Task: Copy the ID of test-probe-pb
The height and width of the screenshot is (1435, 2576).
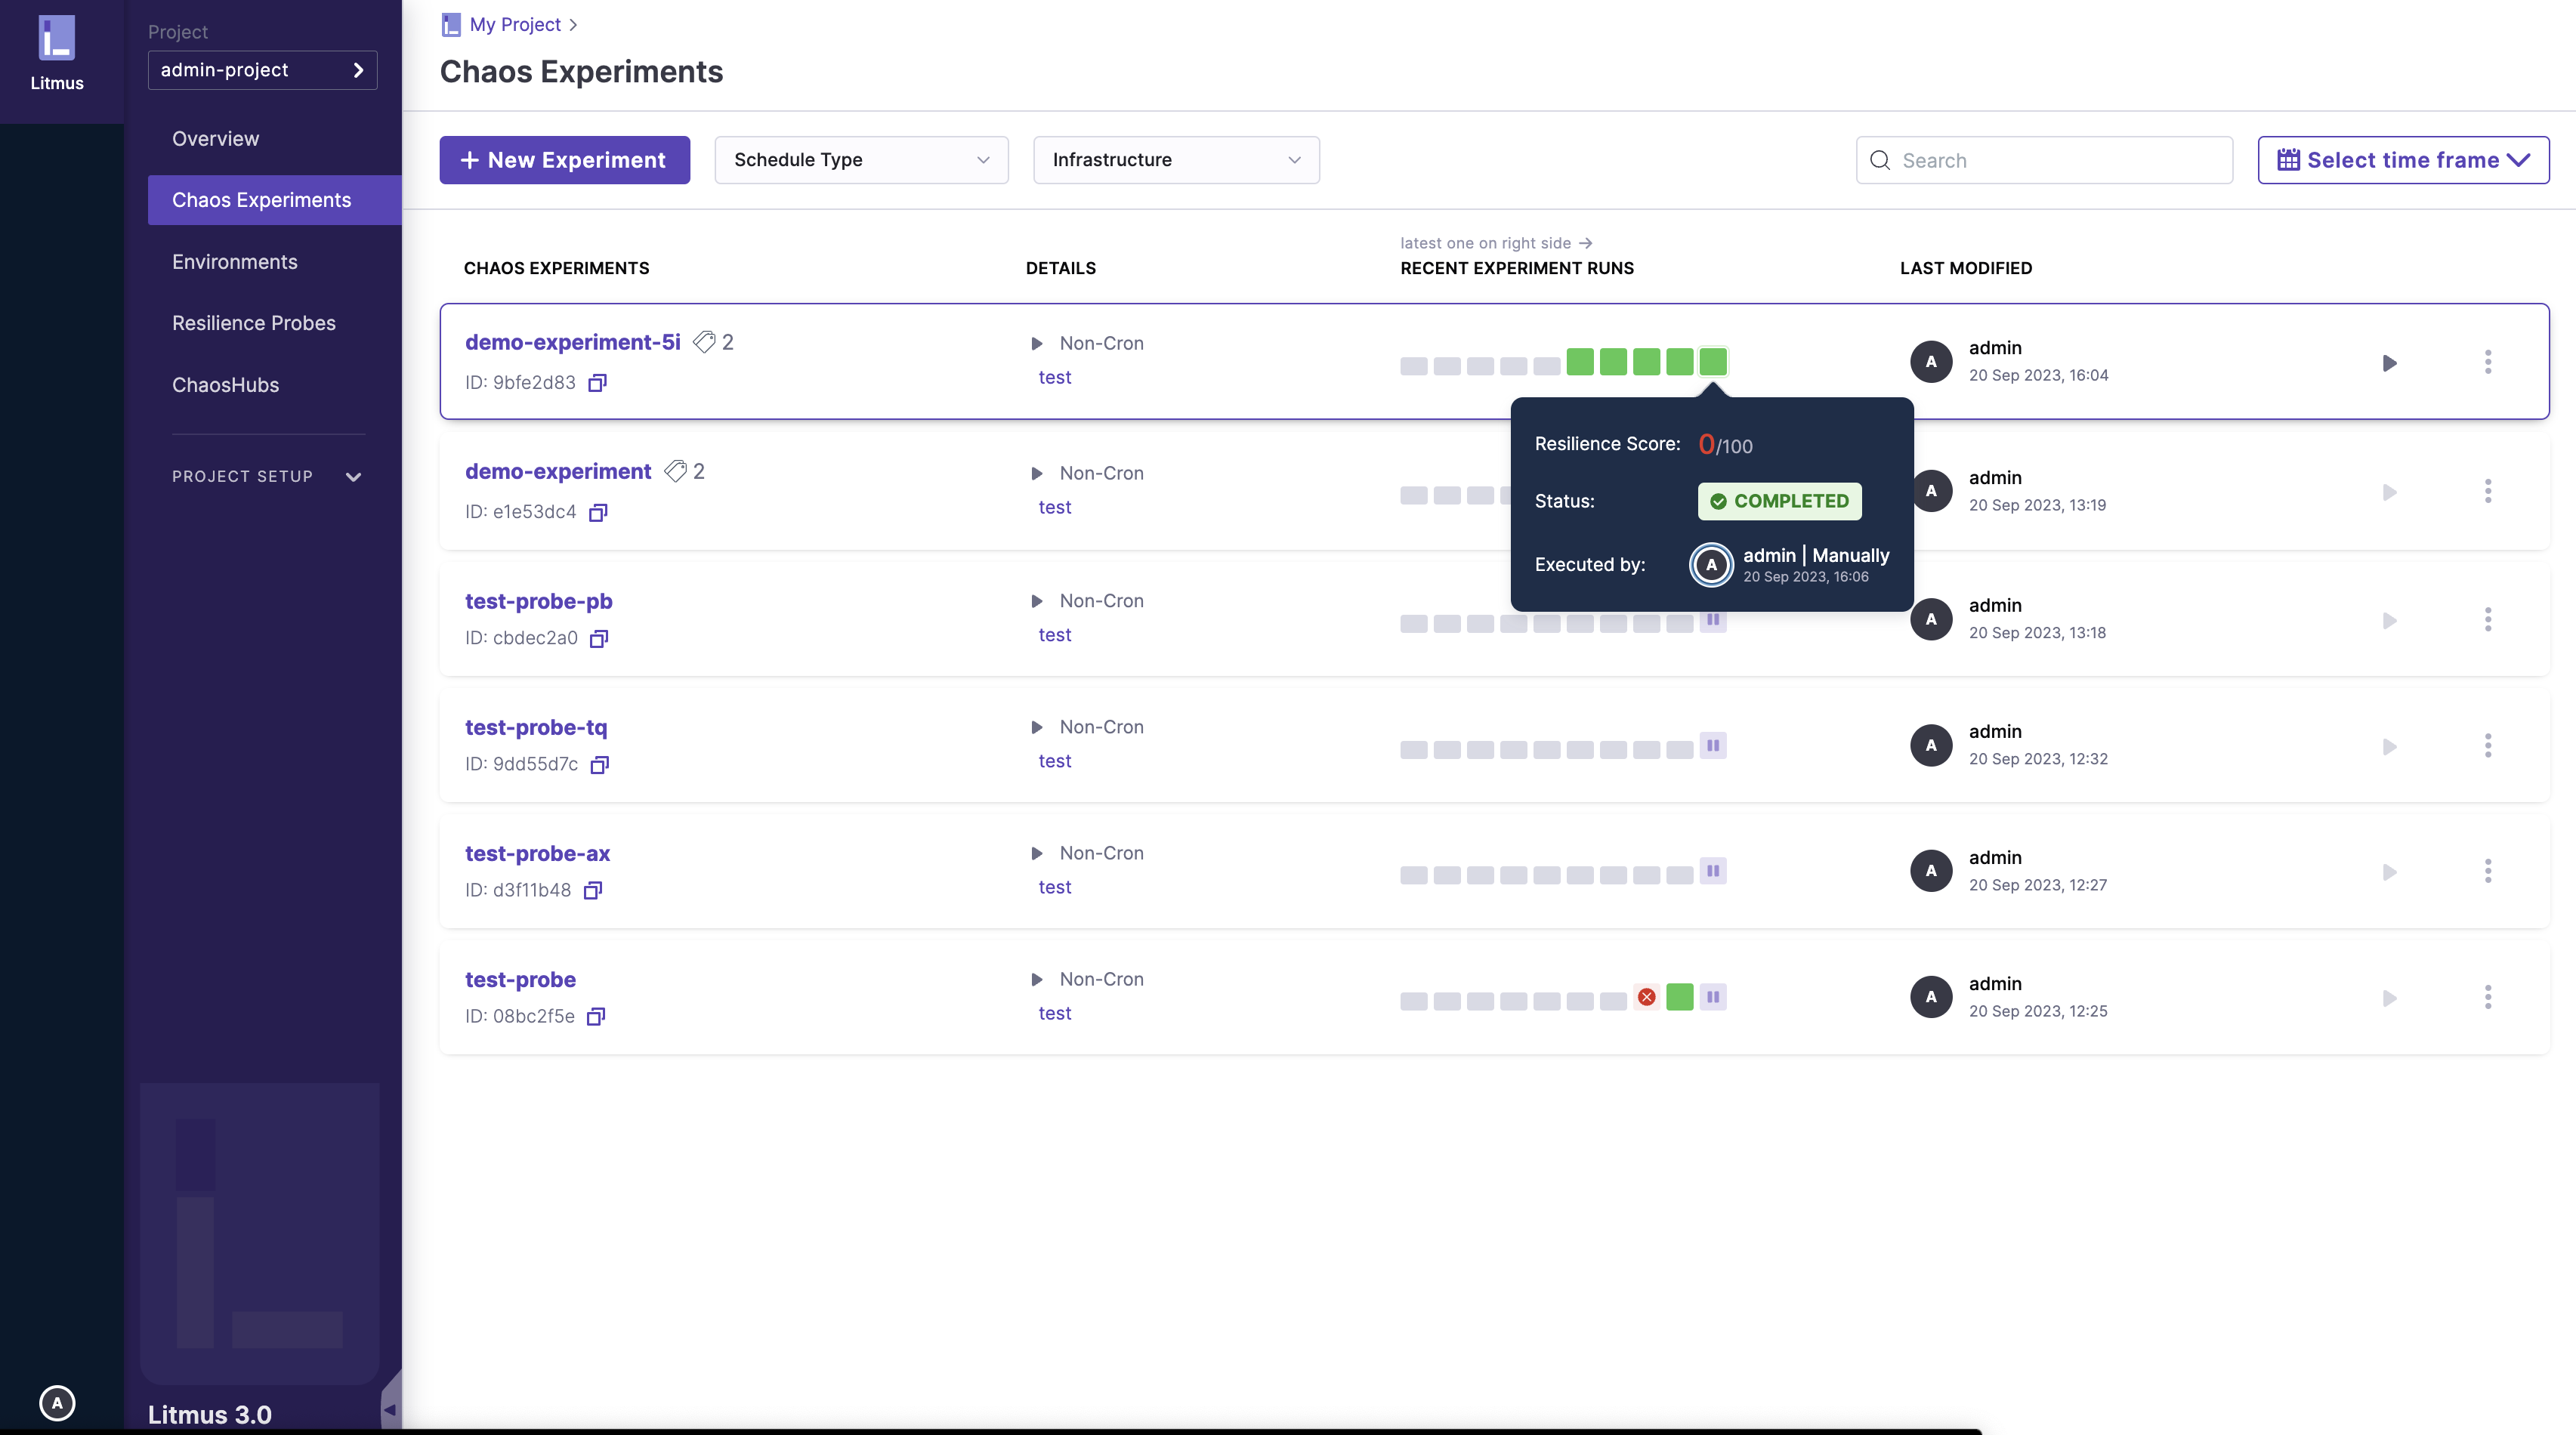Action: pyautogui.click(x=599, y=639)
